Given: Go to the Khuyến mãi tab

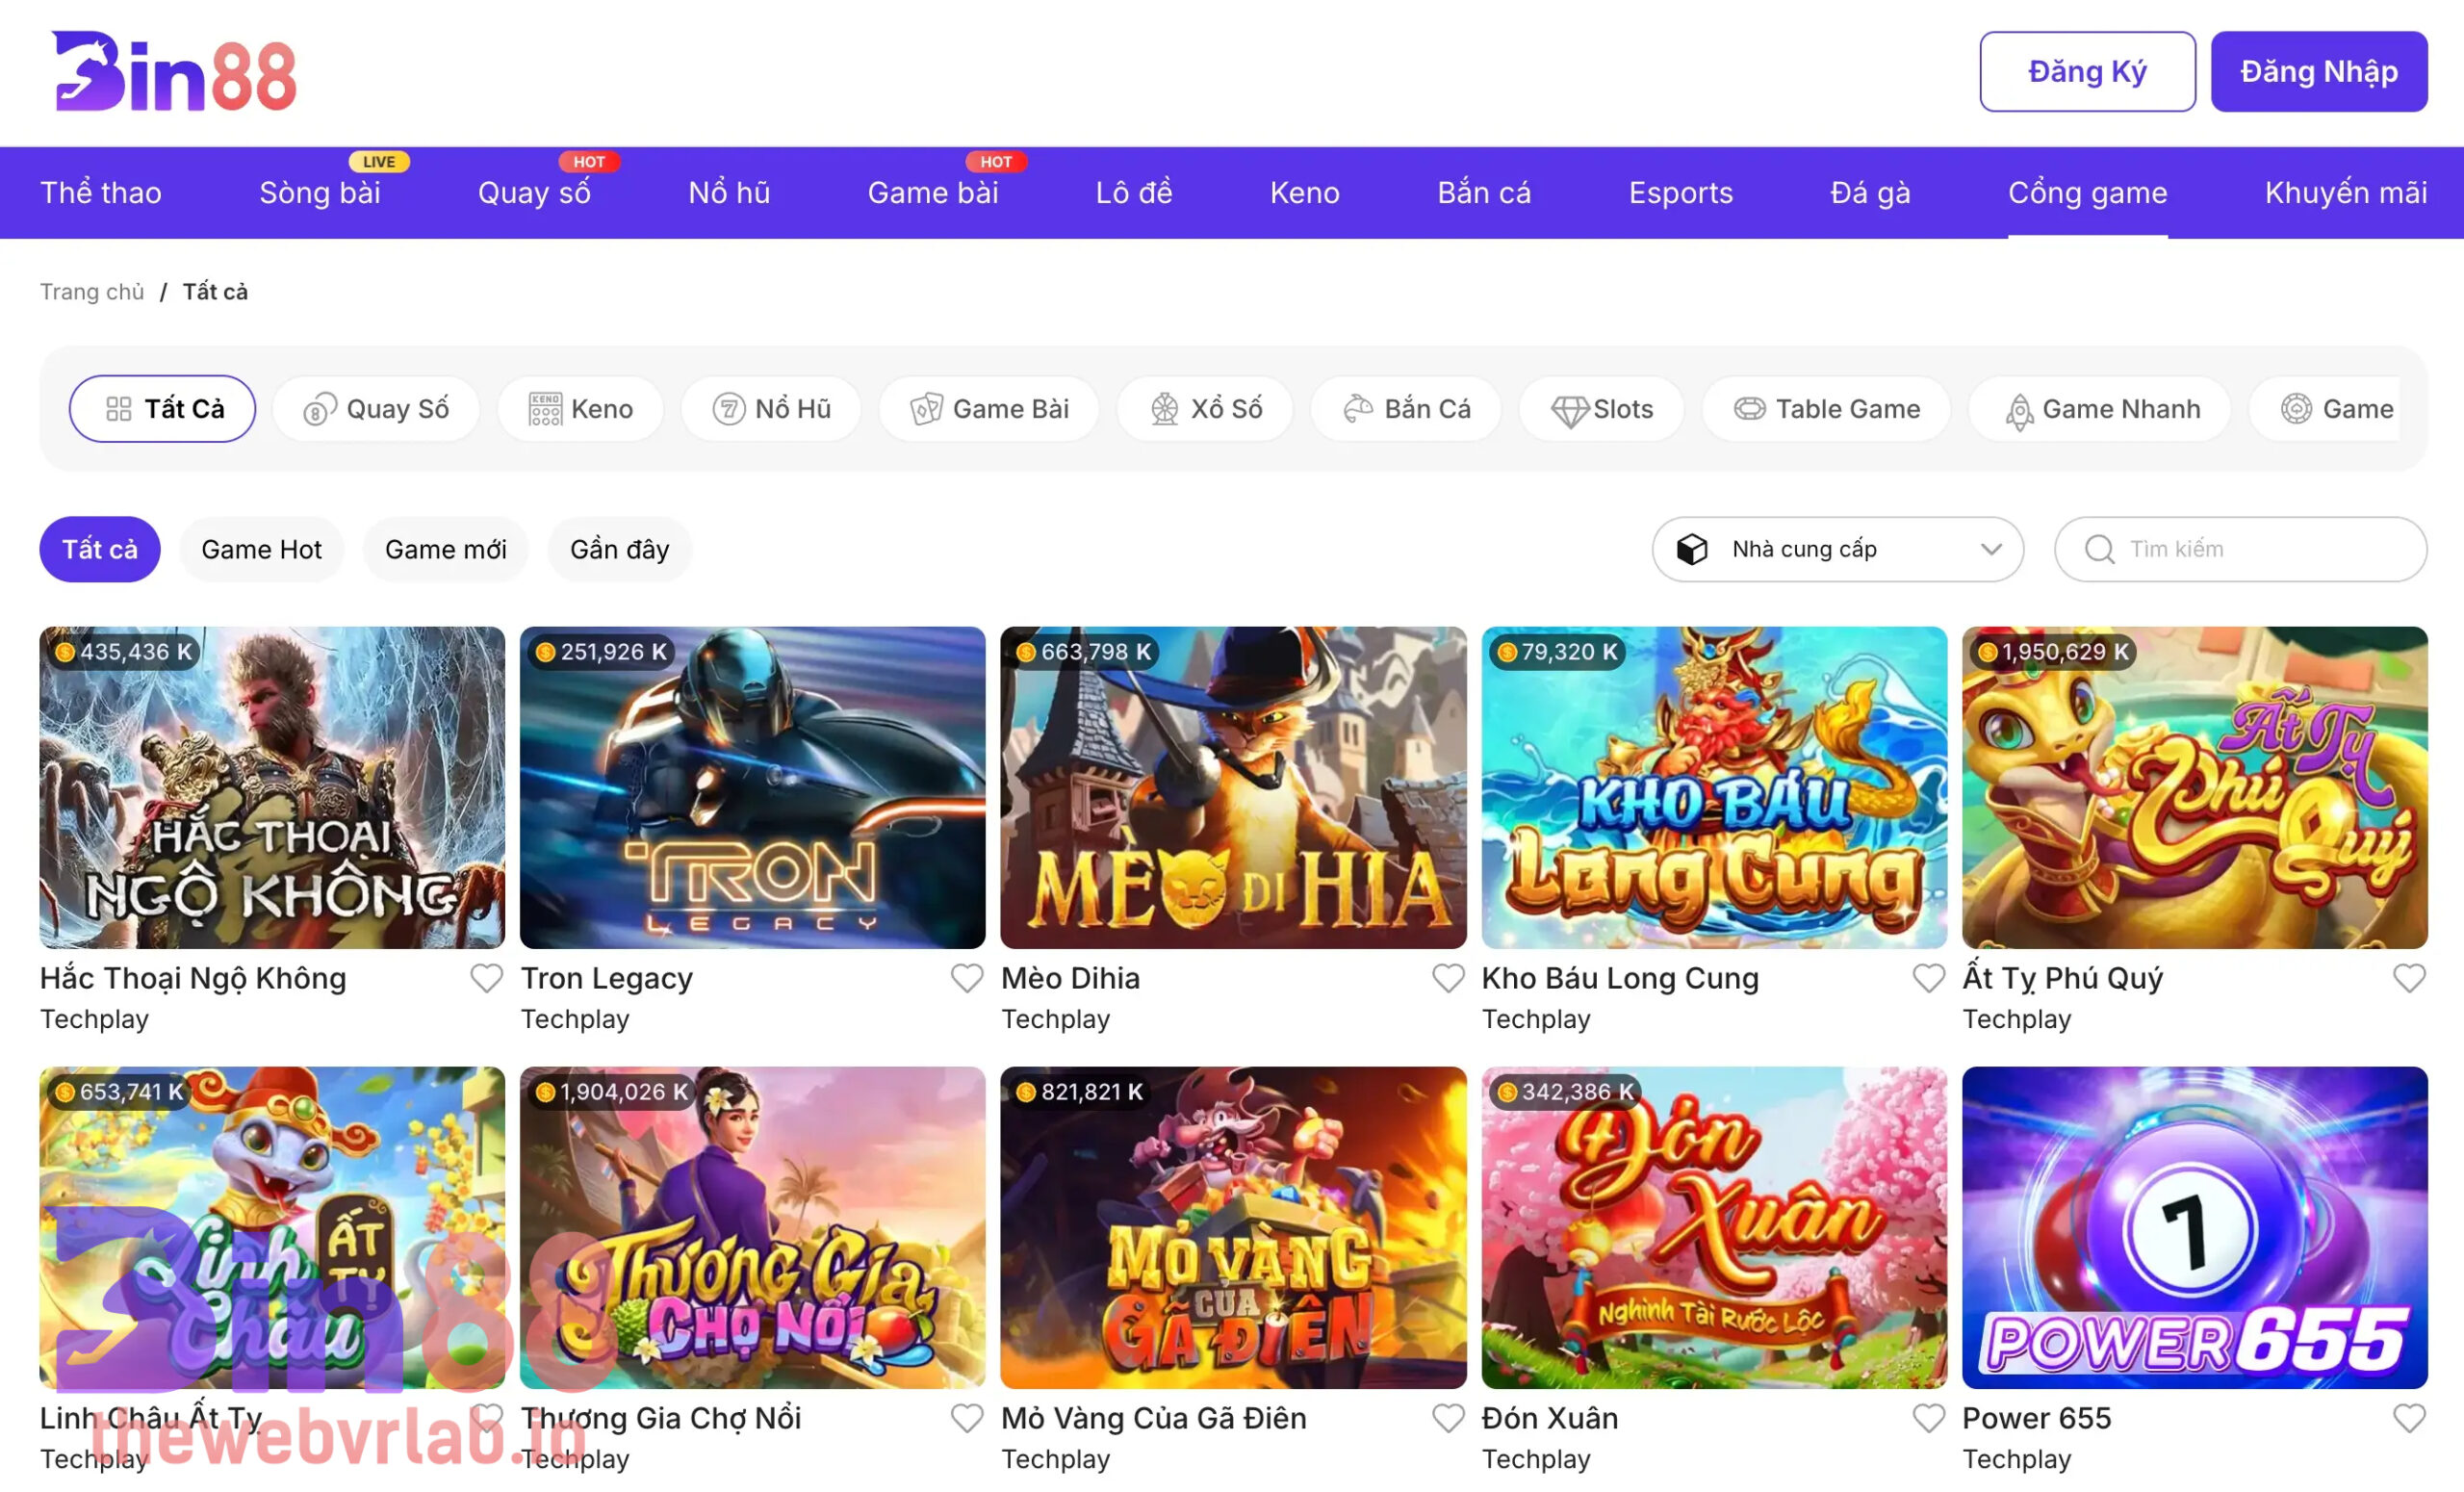Looking at the screenshot, I should (x=2345, y=192).
